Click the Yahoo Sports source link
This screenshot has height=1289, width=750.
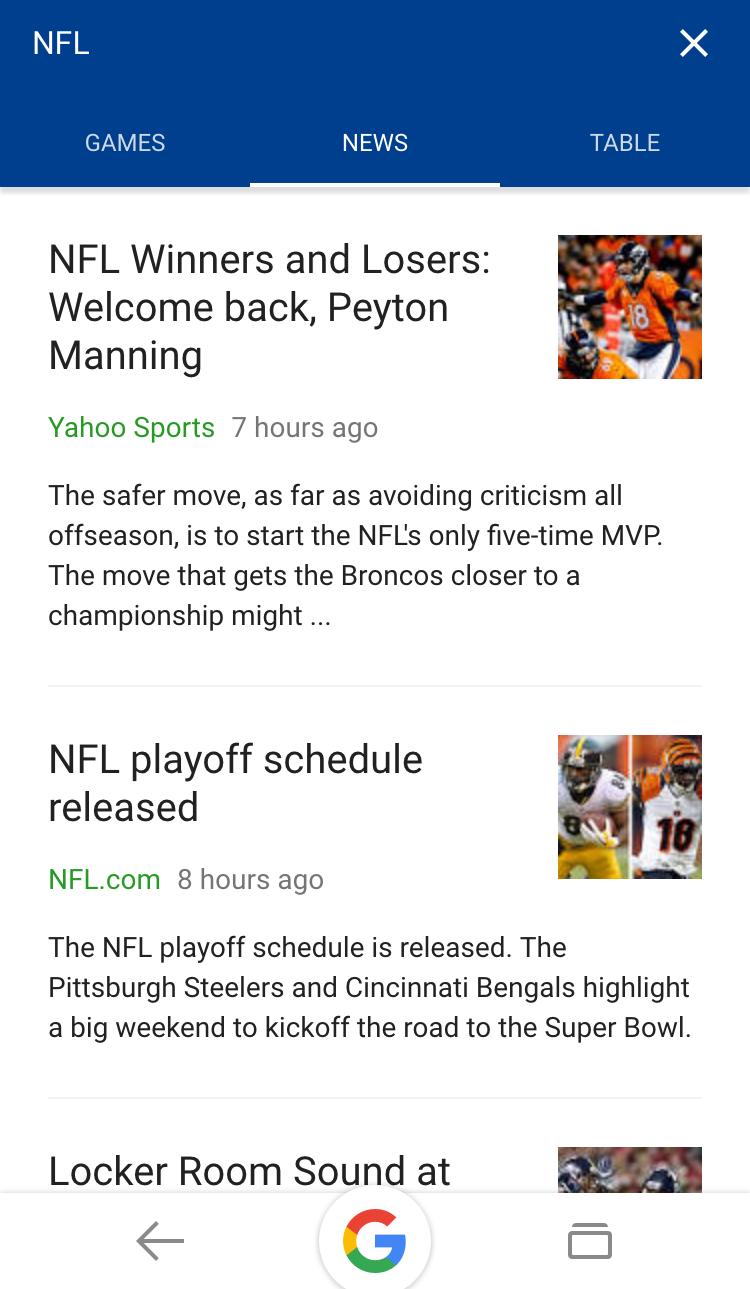pos(131,428)
